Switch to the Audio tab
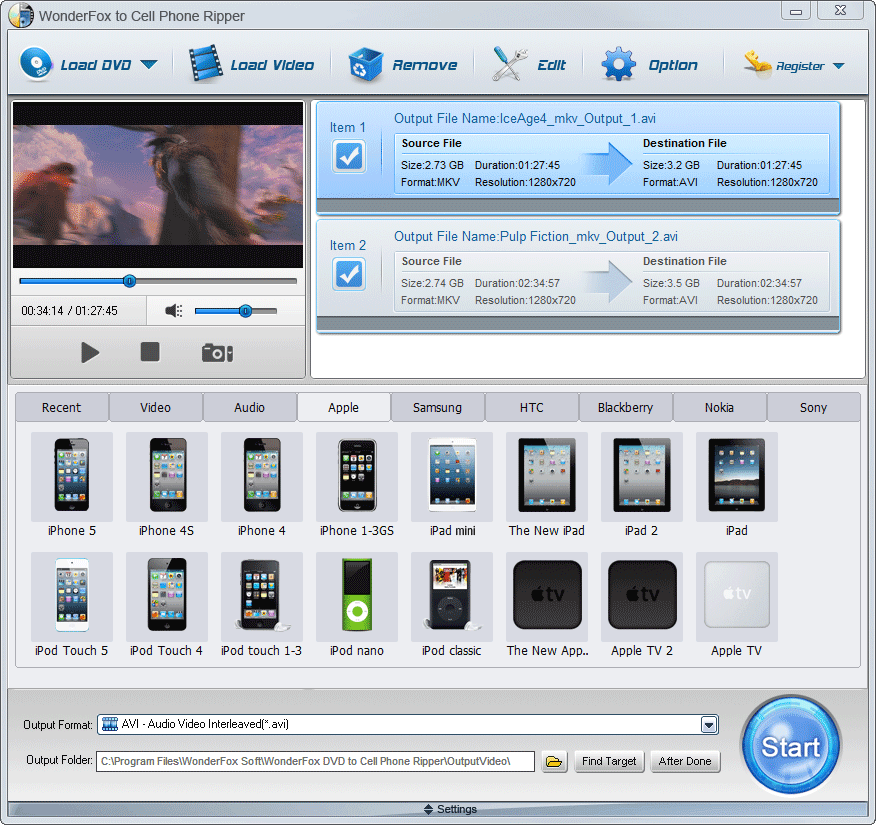Screen dimensions: 876x825 pyautogui.click(x=249, y=407)
